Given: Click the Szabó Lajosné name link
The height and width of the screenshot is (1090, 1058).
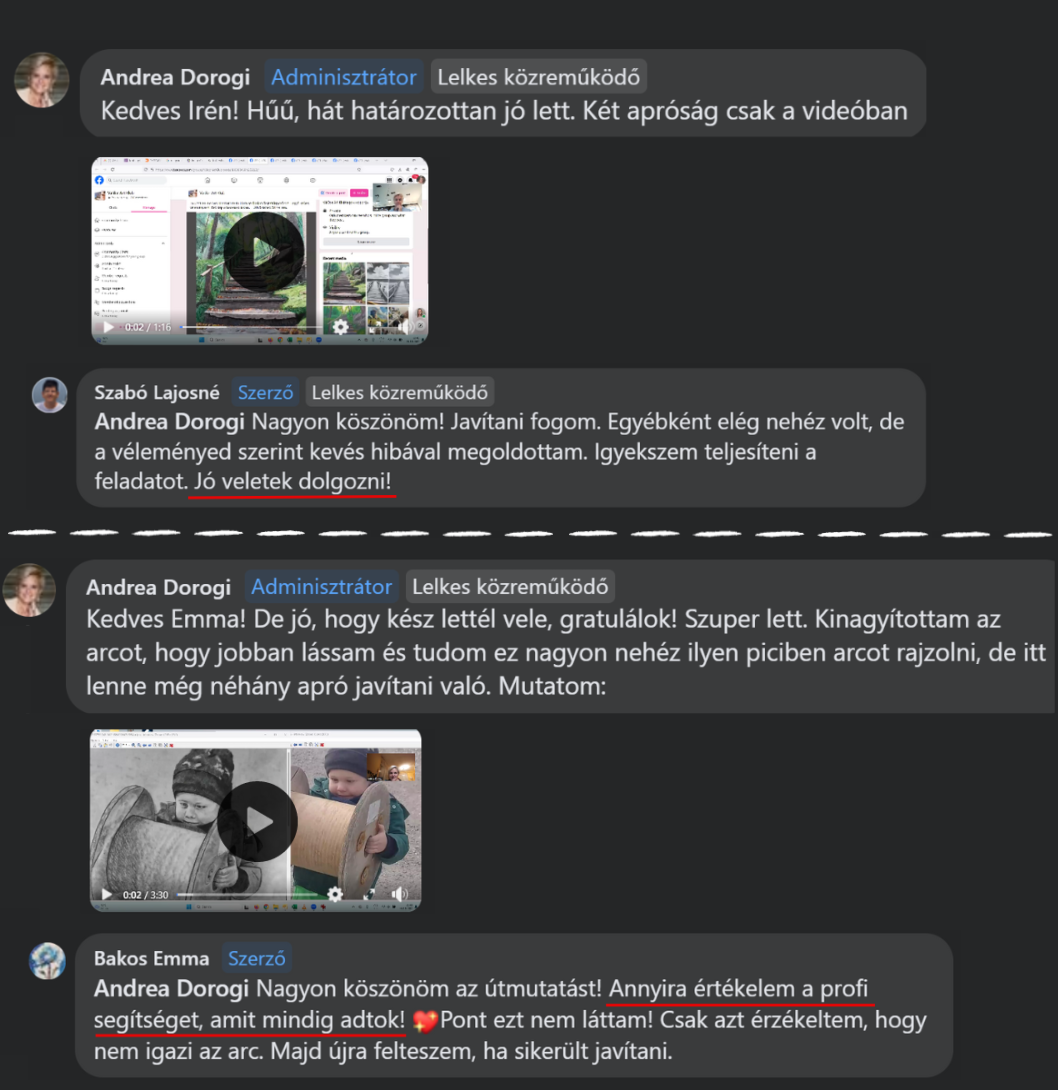Looking at the screenshot, I should pos(157,393).
